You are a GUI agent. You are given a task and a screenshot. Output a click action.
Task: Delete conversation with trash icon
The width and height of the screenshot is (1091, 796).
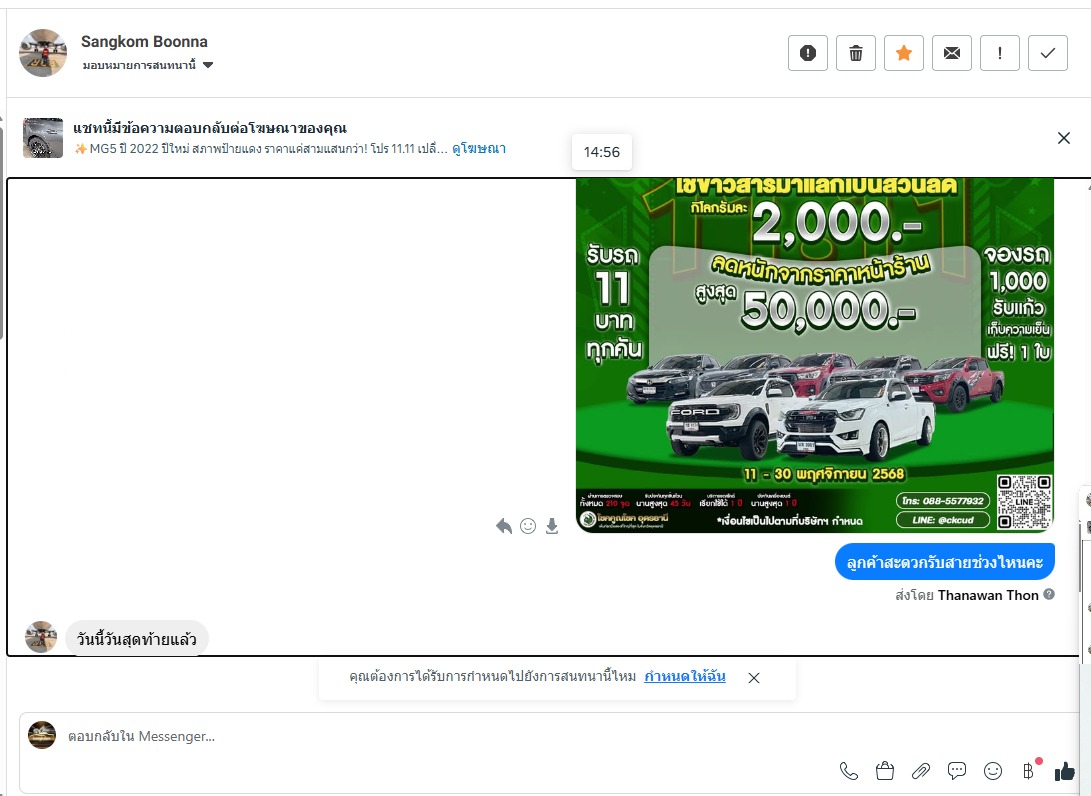(x=856, y=53)
